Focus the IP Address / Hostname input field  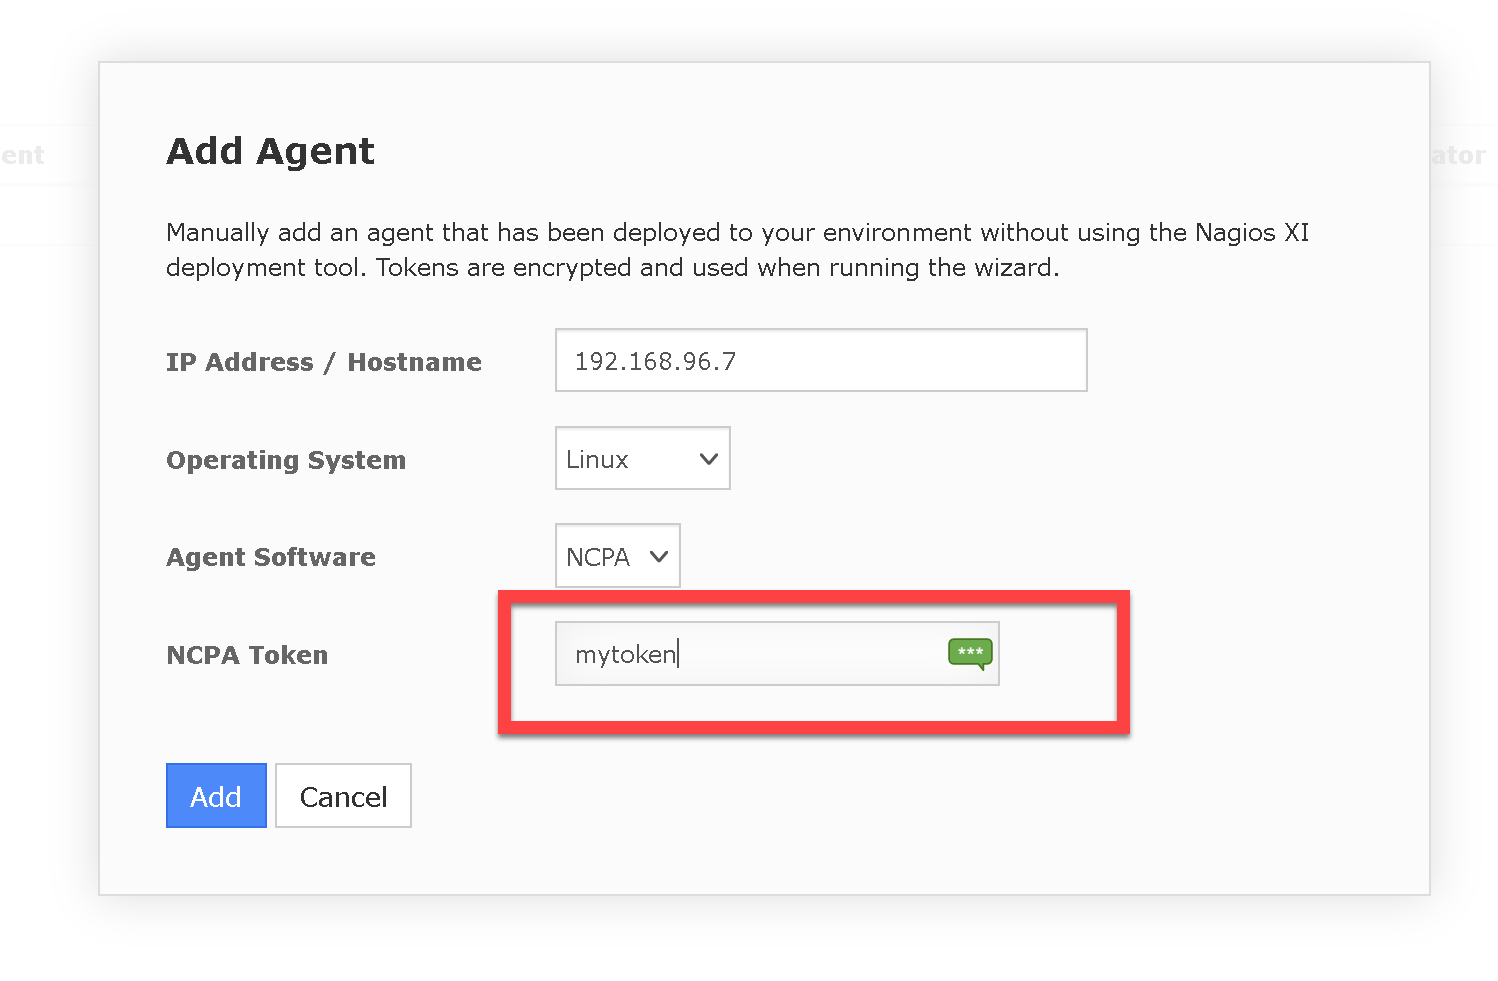click(x=820, y=360)
